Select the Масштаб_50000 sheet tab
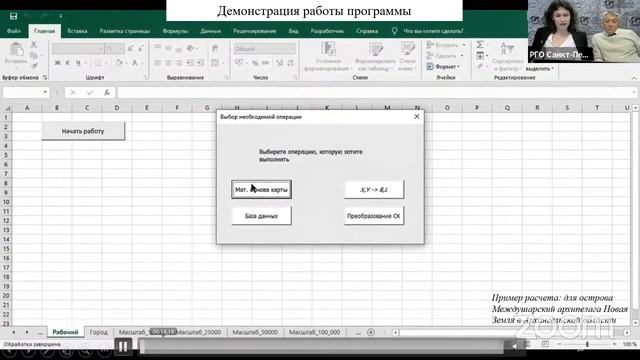The image size is (640, 360). point(255,332)
